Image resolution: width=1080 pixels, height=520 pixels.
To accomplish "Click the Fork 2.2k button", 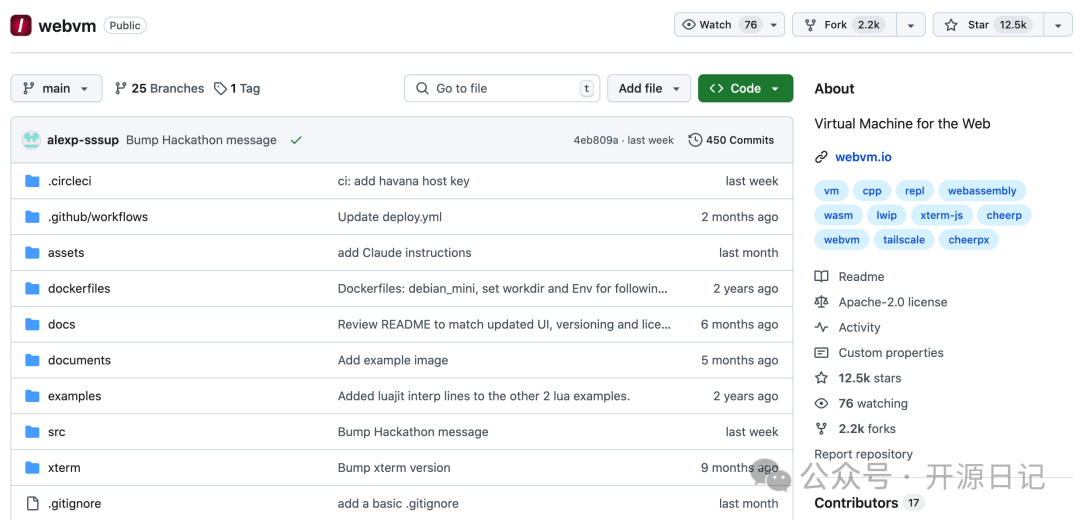I will click(x=845, y=25).
